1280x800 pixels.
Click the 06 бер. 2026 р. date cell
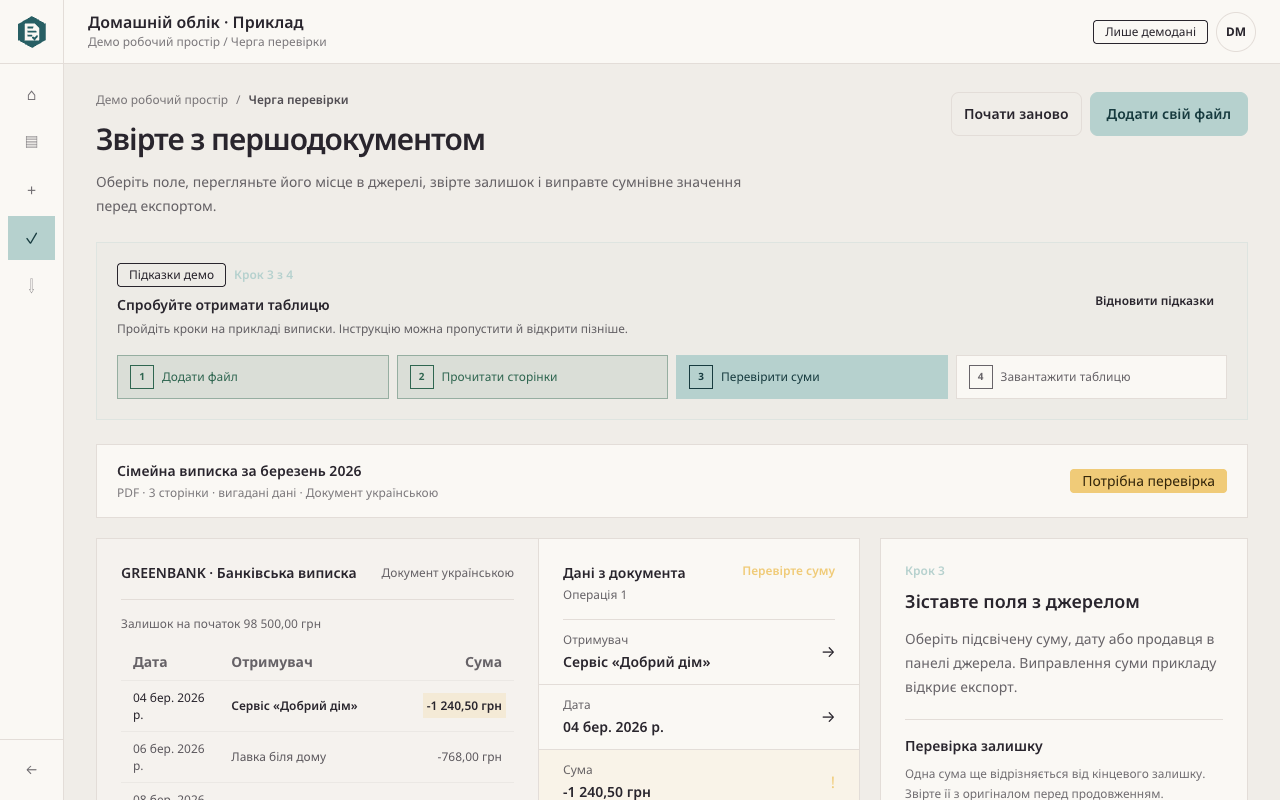(169, 757)
